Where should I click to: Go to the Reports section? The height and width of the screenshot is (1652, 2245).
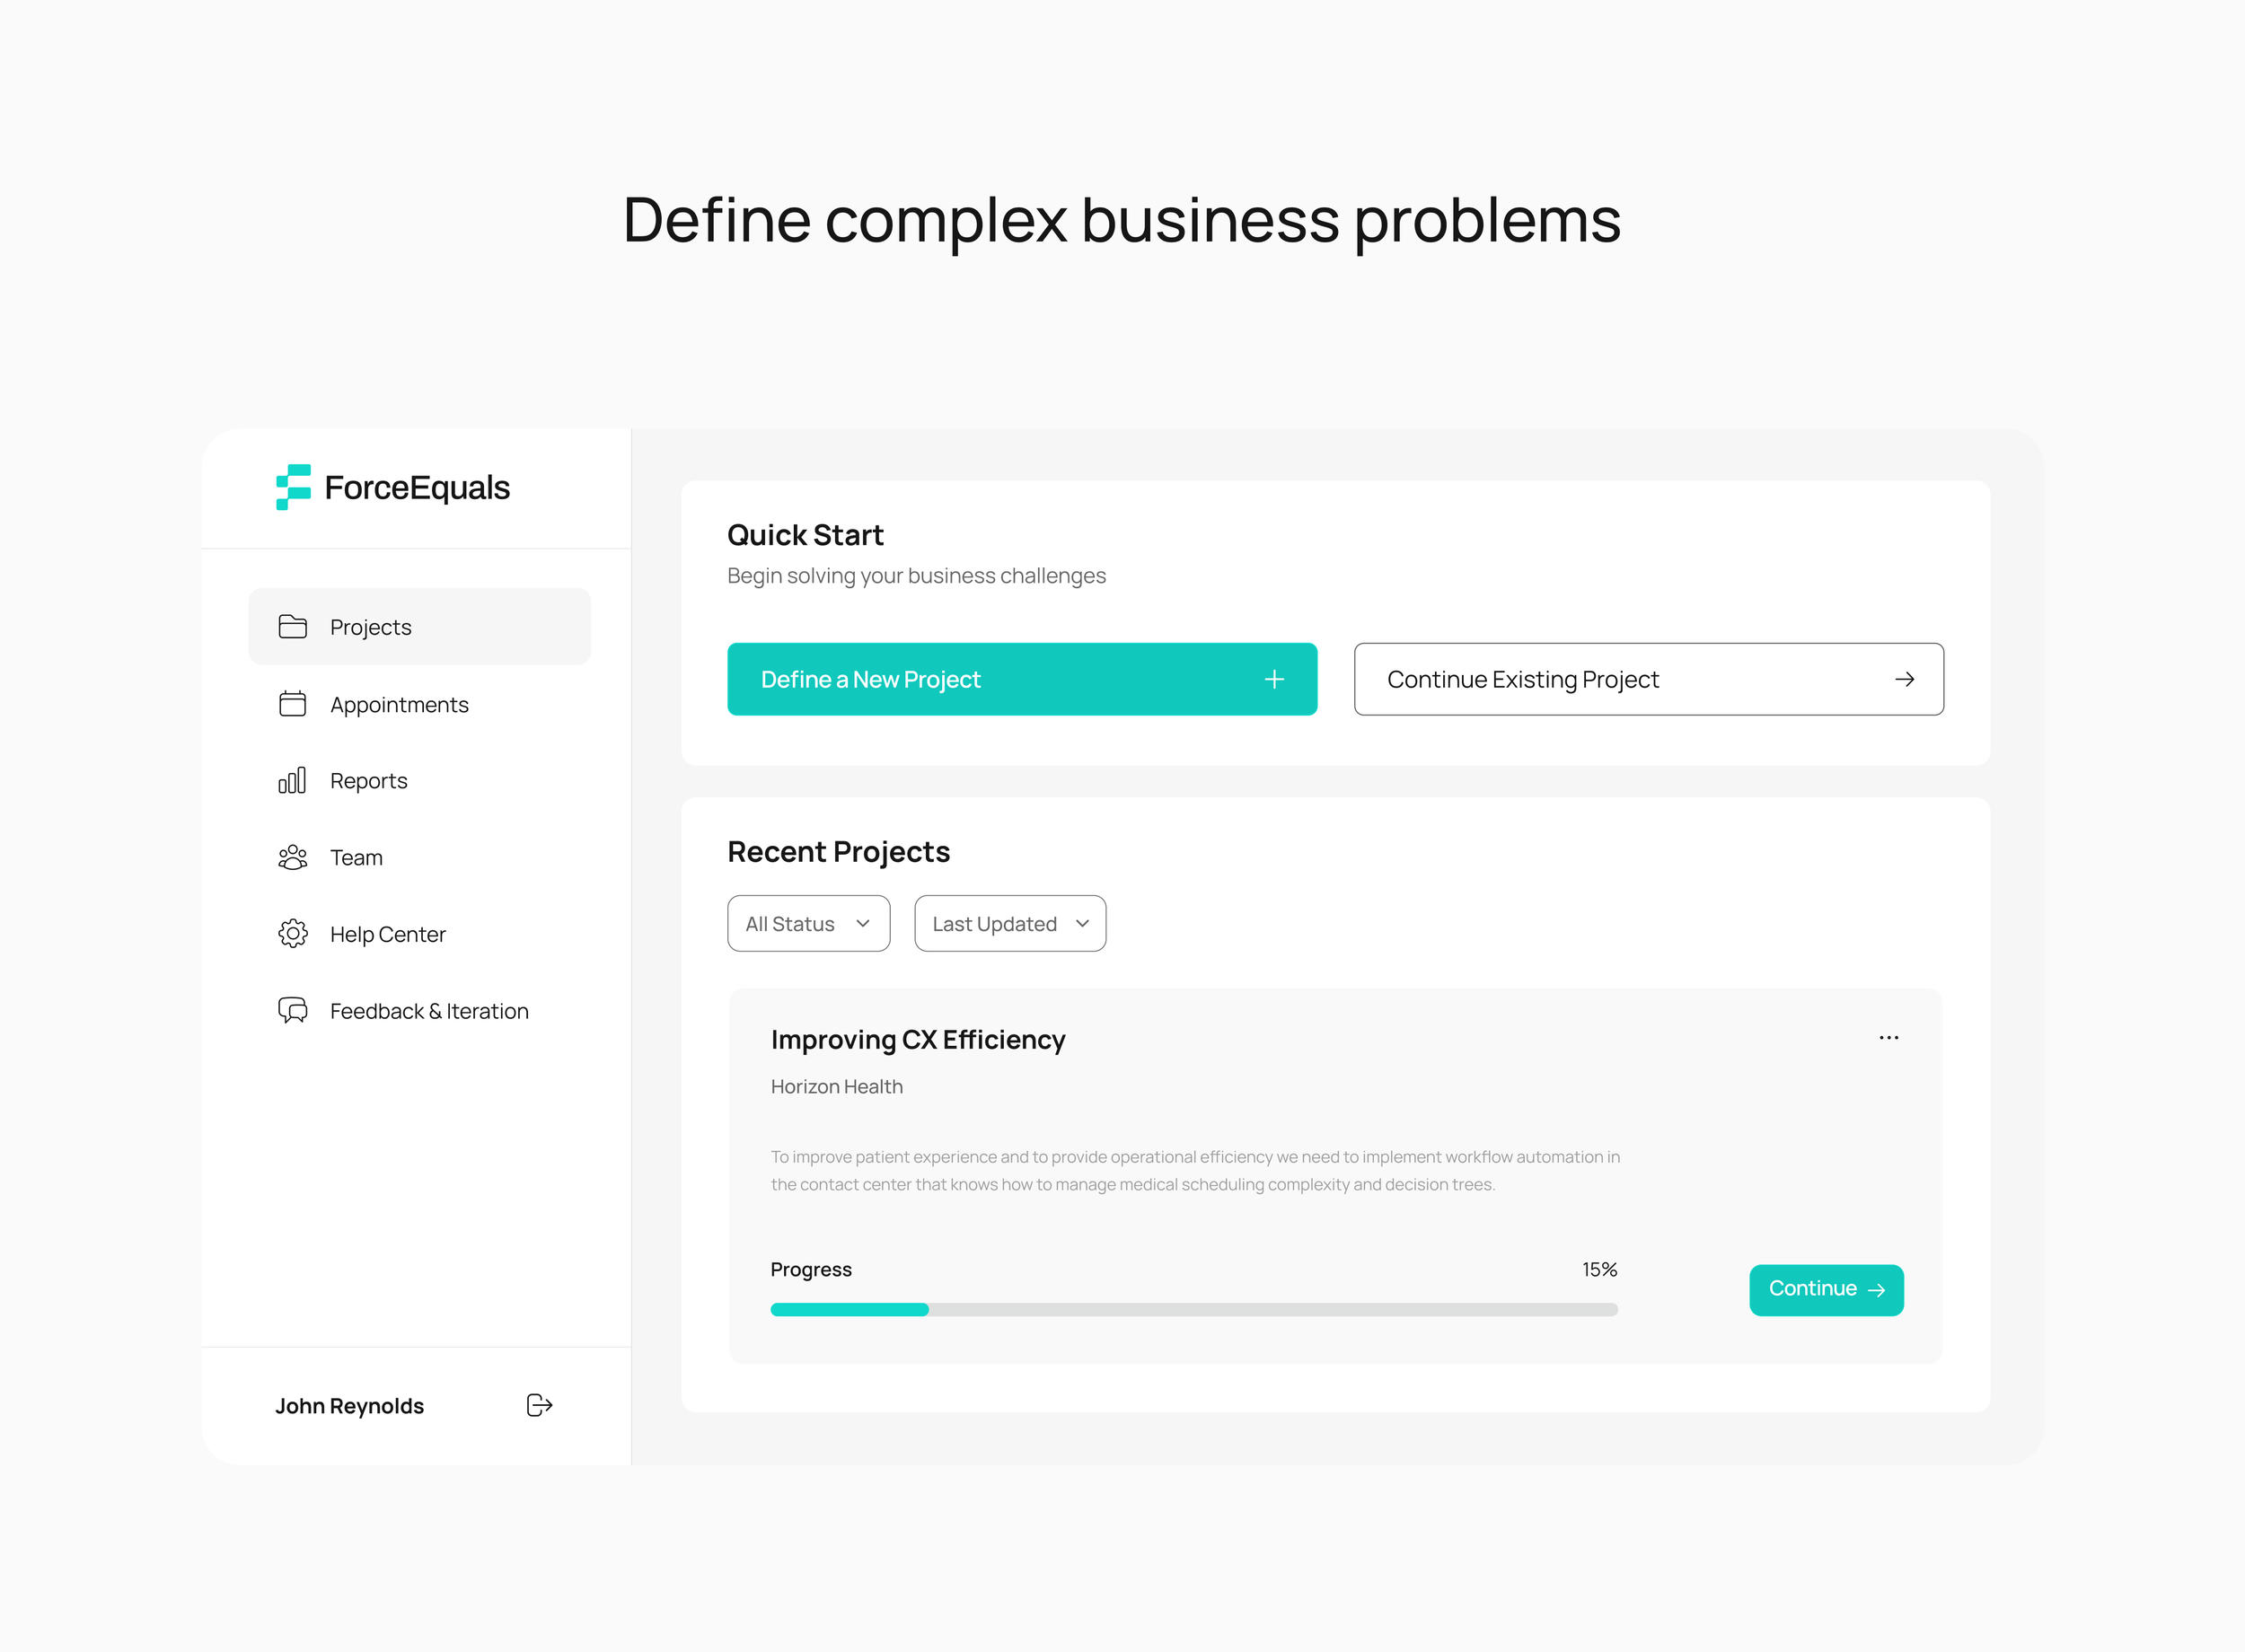click(x=368, y=781)
